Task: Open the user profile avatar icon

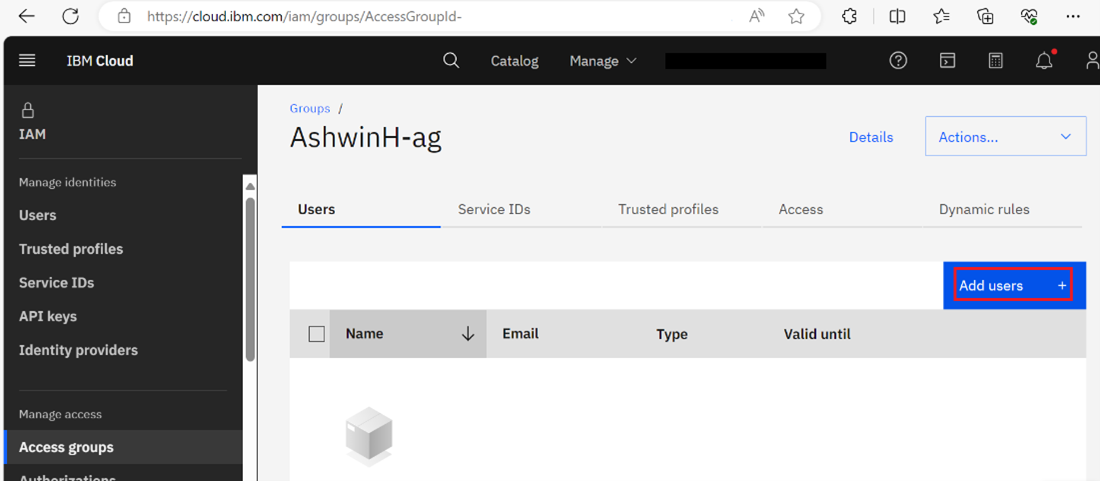Action: (1092, 61)
